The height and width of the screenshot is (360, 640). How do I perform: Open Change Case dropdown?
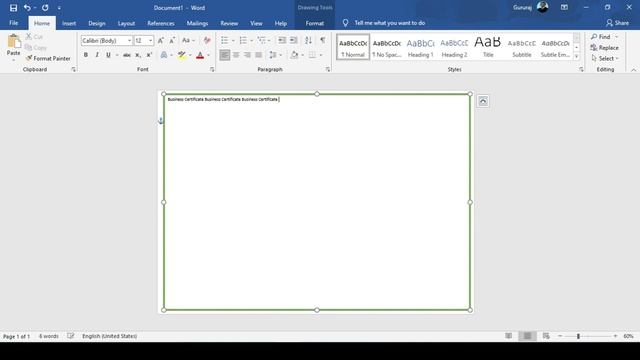pyautogui.click(x=188, y=40)
